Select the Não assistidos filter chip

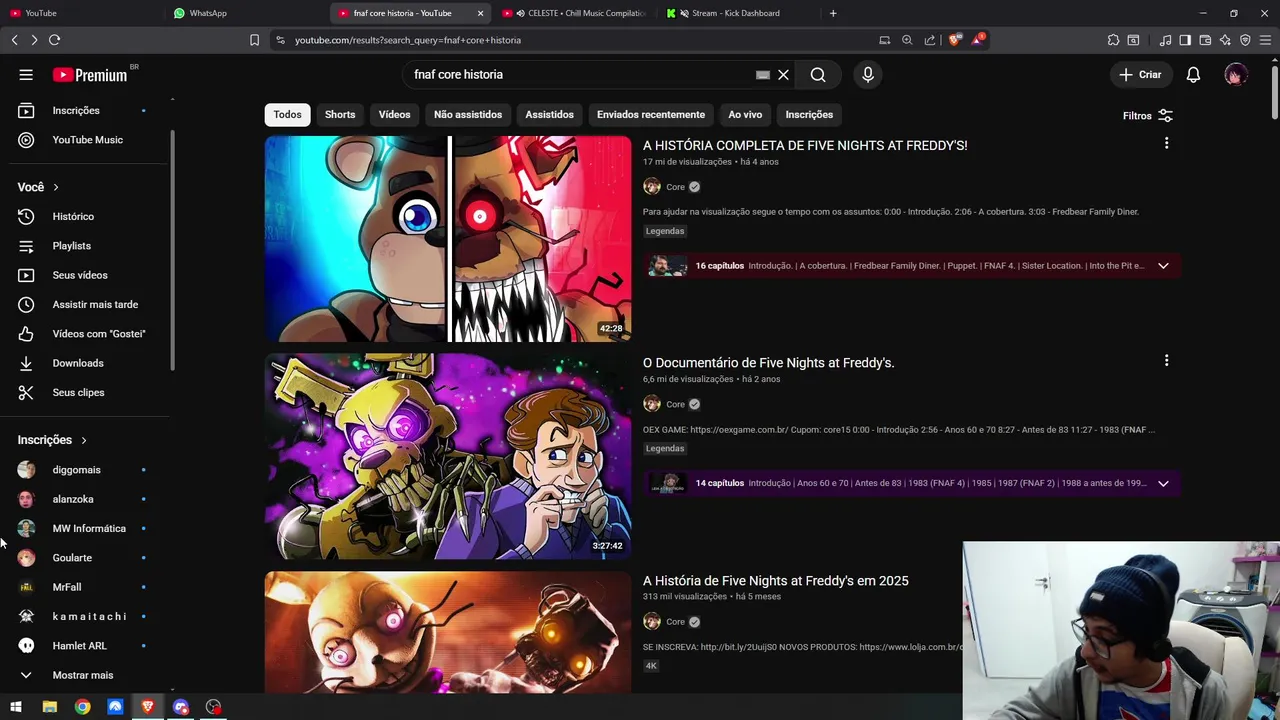(468, 114)
